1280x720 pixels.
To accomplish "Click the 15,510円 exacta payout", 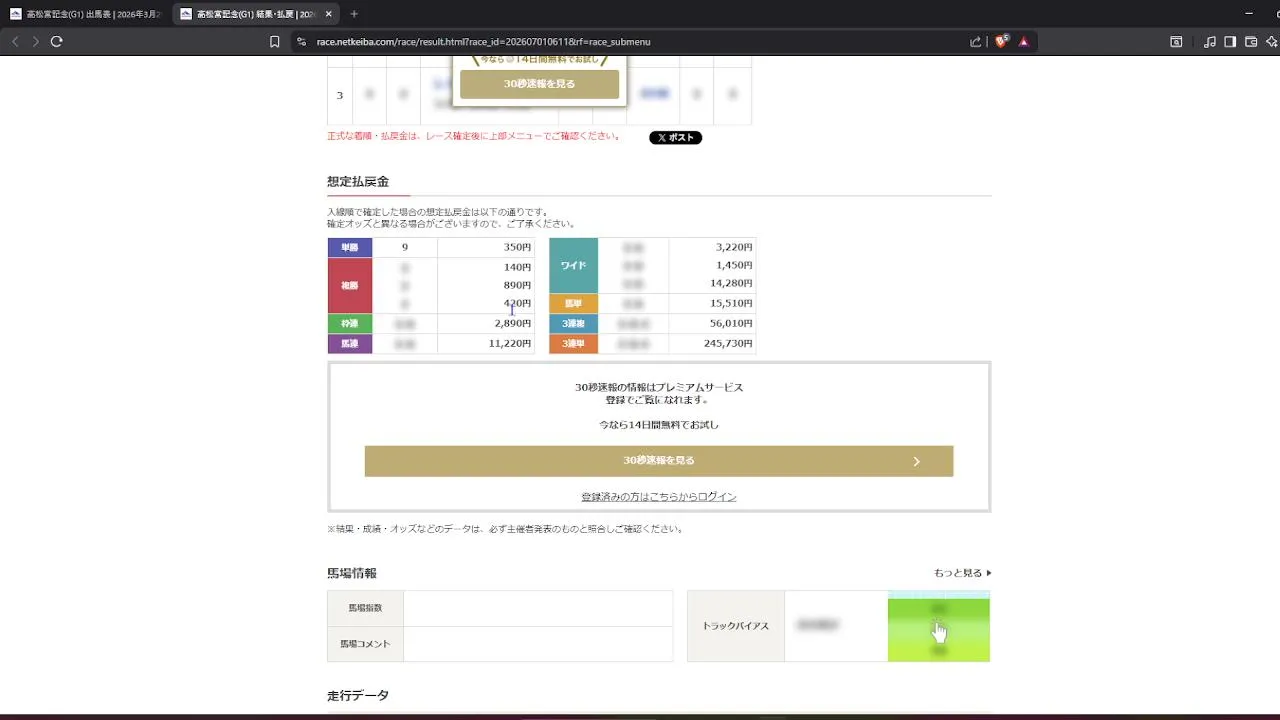I will pyautogui.click(x=732, y=303).
